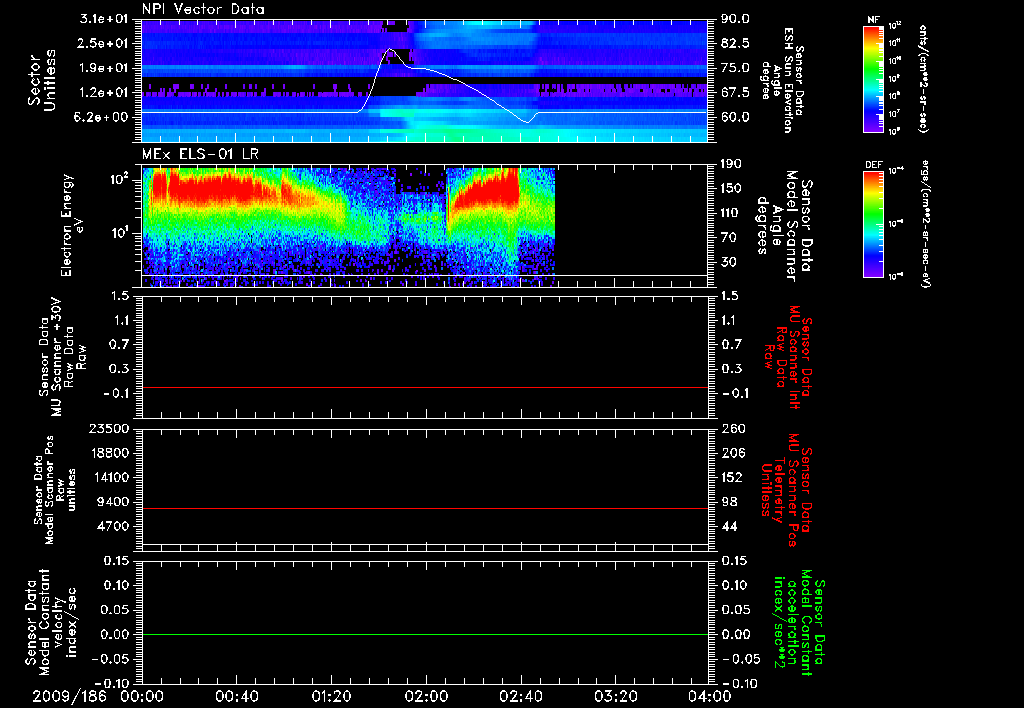Click the '3.1e+01' sector tick label
This screenshot has height=708, width=1024.
pyautogui.click(x=104, y=19)
